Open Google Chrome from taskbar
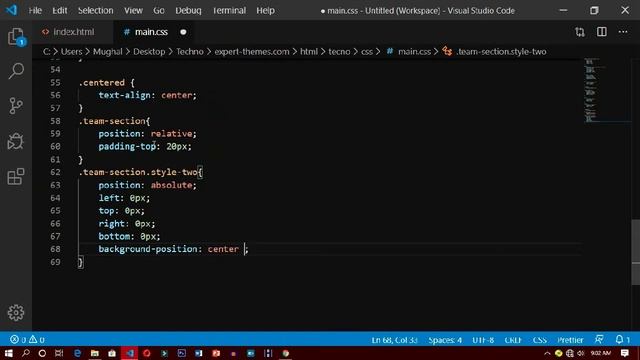The image size is (640, 360). 286,353
